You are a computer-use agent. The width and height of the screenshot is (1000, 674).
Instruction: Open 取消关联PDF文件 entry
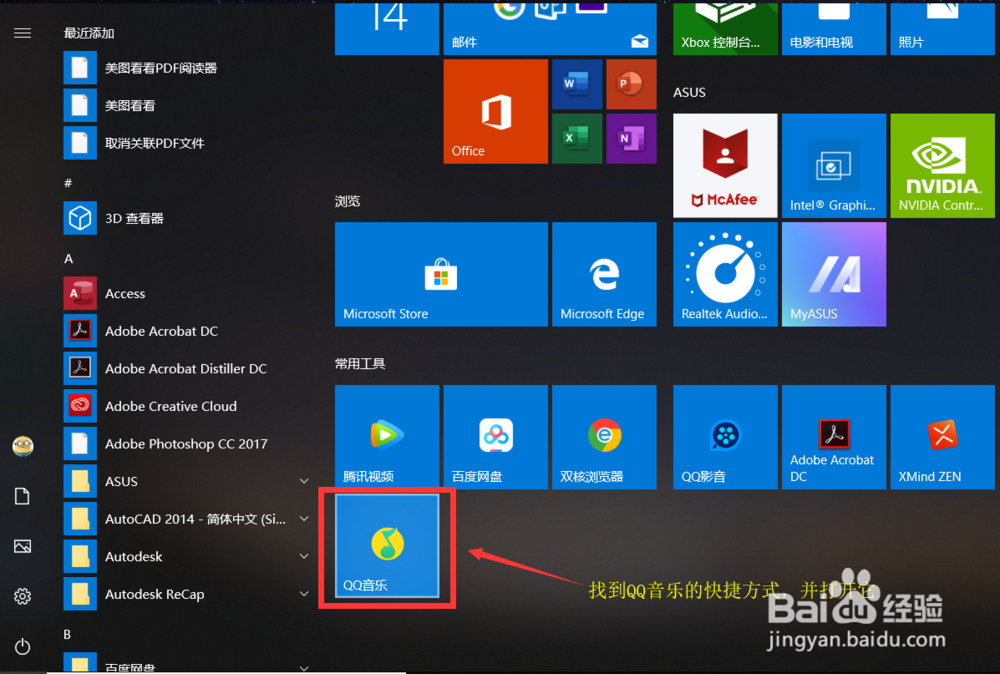[x=188, y=143]
